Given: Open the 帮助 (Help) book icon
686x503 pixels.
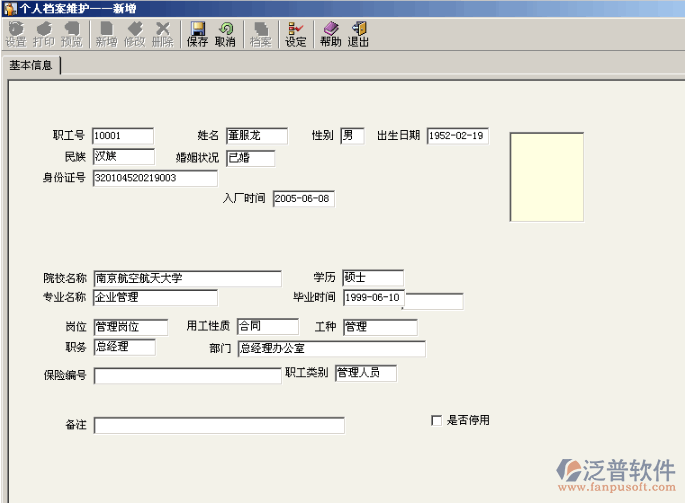Looking at the screenshot, I should (x=330, y=34).
